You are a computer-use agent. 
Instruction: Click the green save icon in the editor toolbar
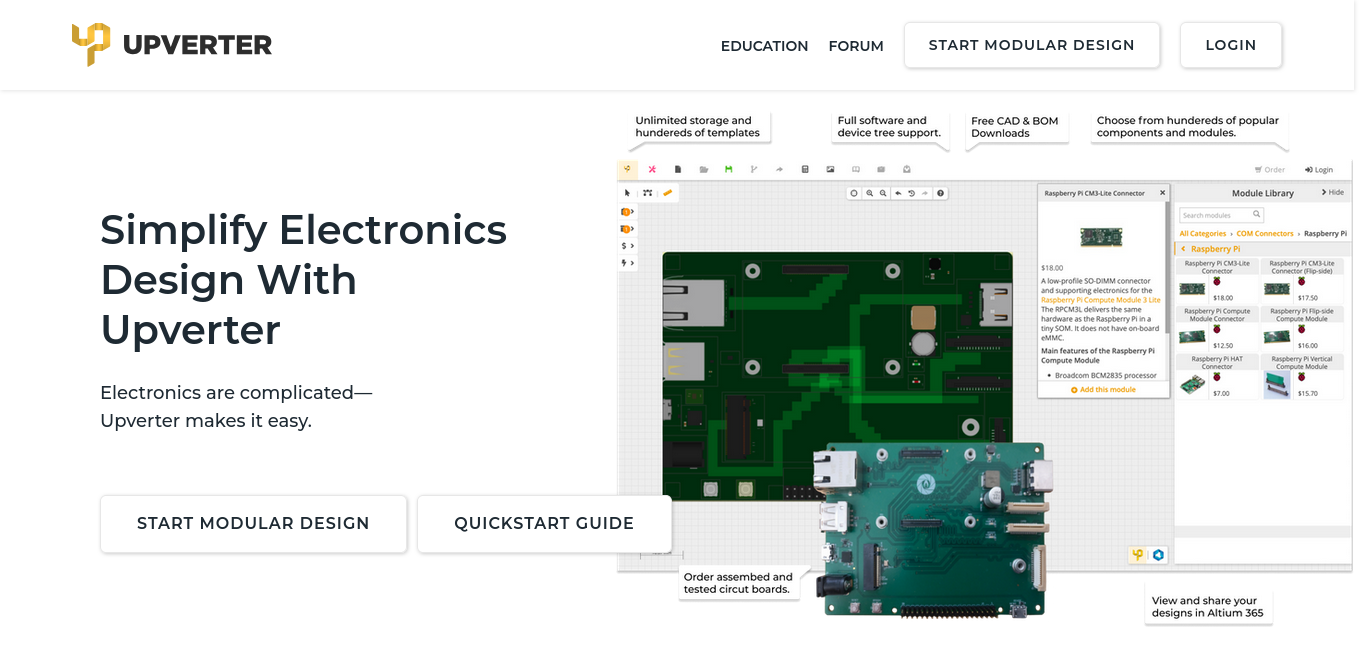(x=728, y=169)
